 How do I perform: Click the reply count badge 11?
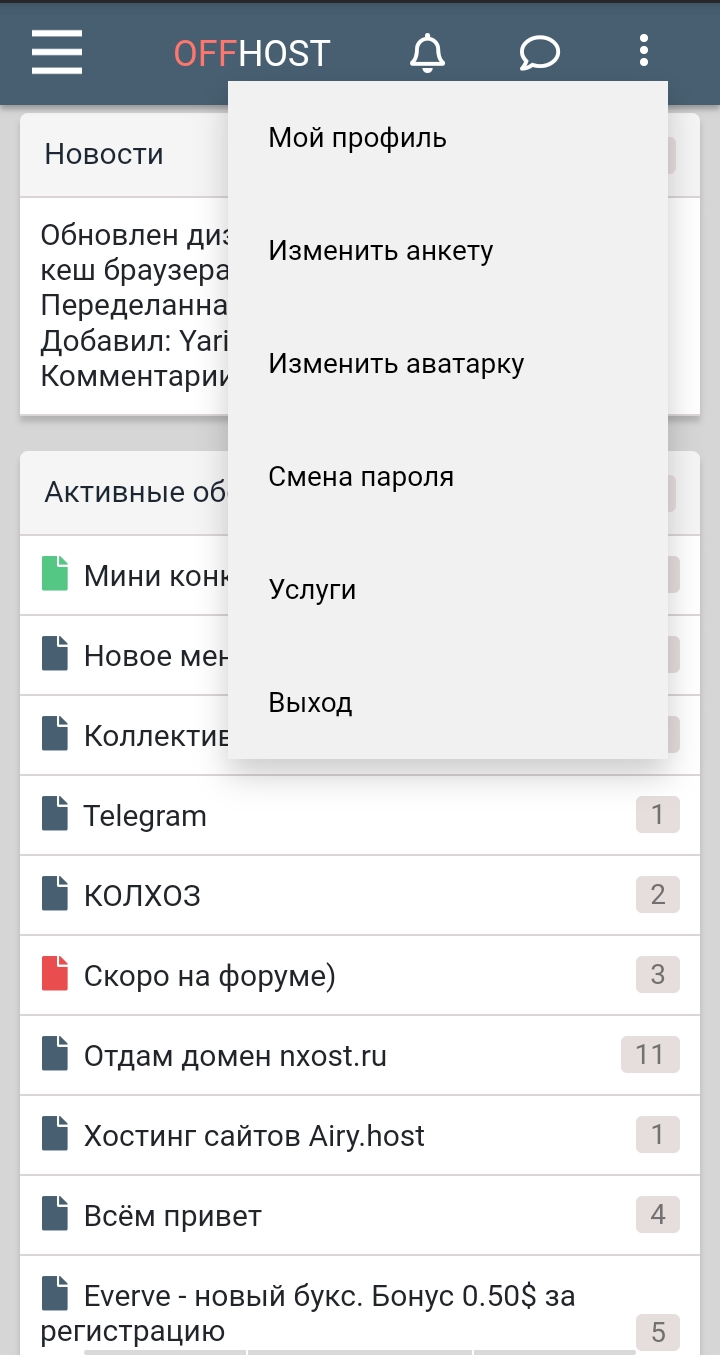coord(650,1055)
